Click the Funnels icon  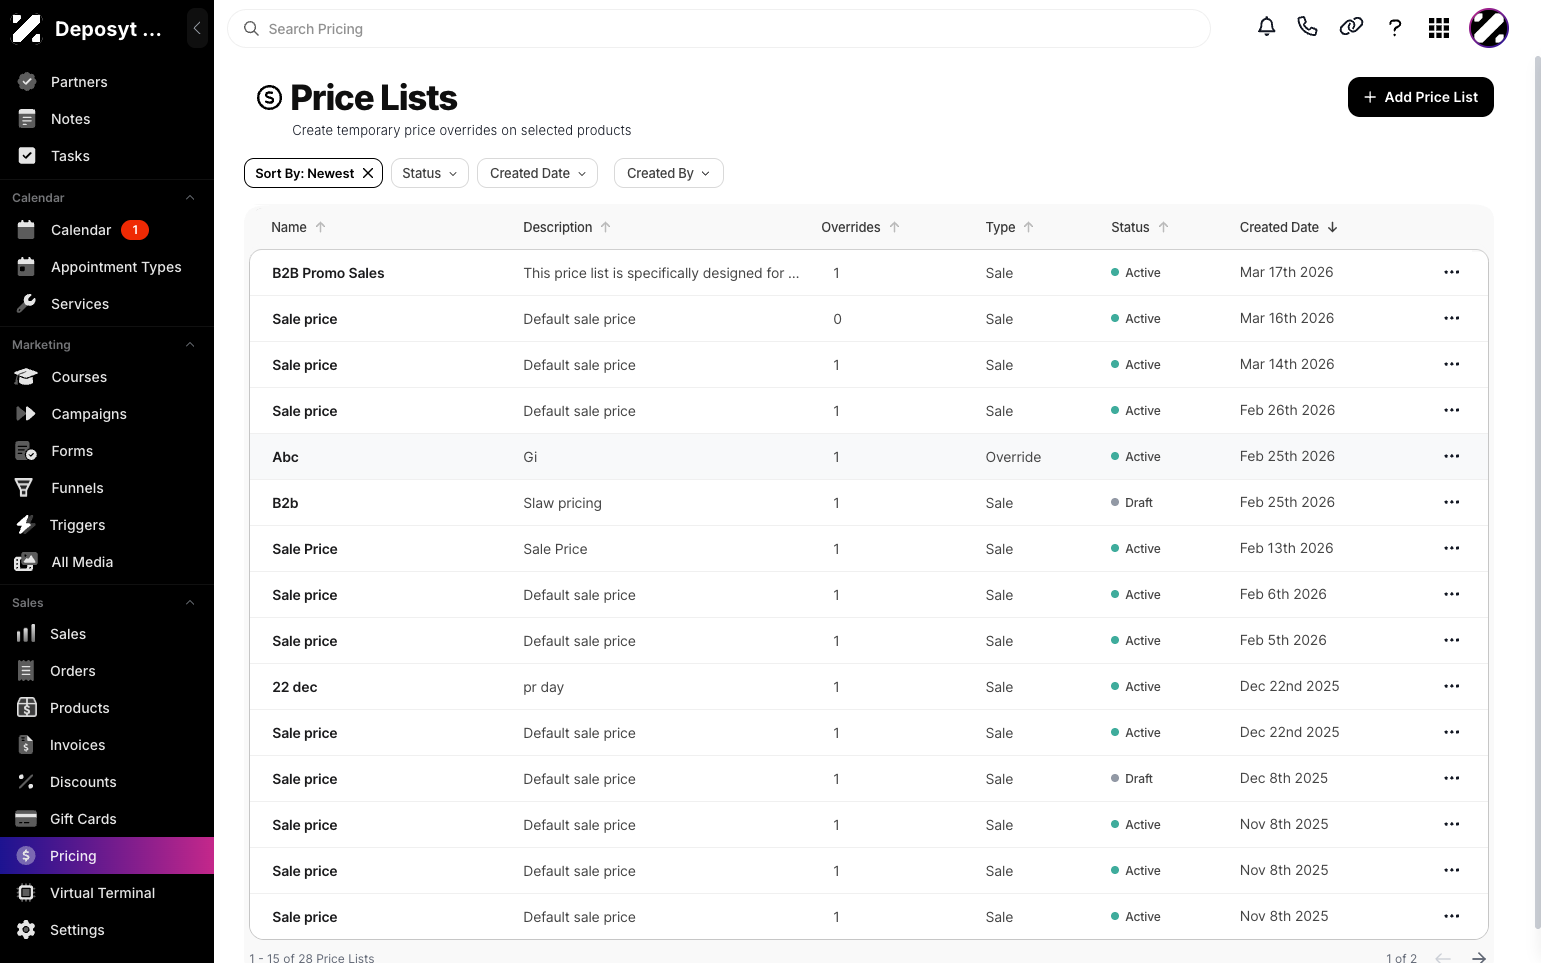point(24,488)
